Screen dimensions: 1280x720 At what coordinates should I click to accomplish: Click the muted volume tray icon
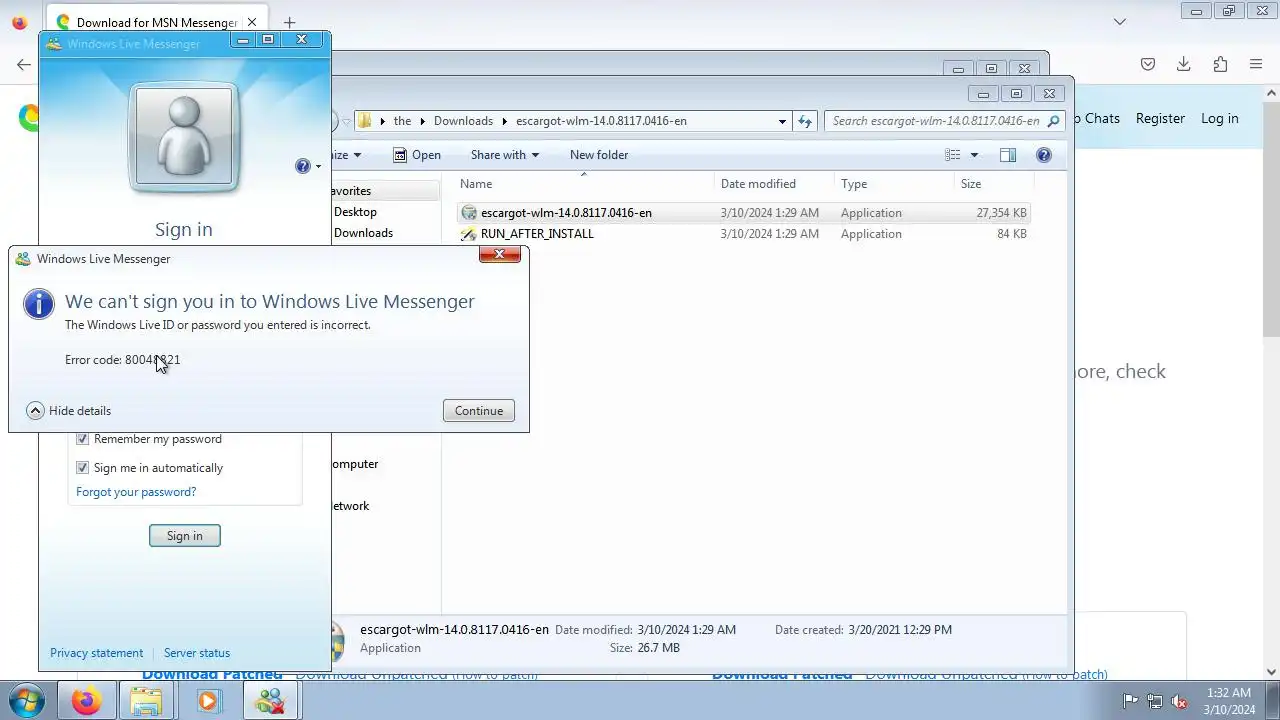click(1180, 701)
